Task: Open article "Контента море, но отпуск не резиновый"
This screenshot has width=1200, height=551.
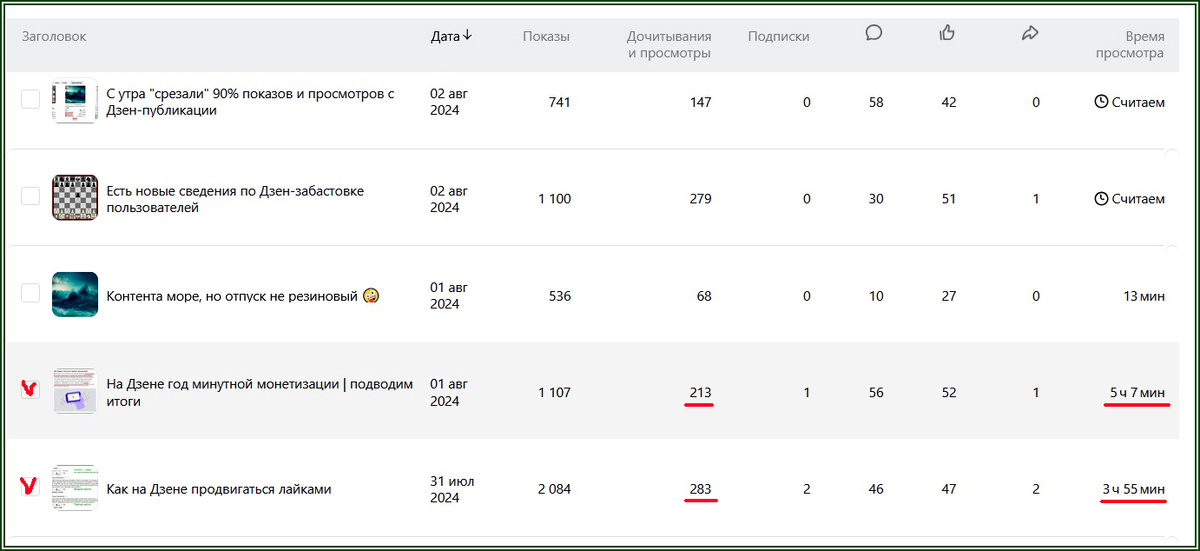Action: (243, 296)
